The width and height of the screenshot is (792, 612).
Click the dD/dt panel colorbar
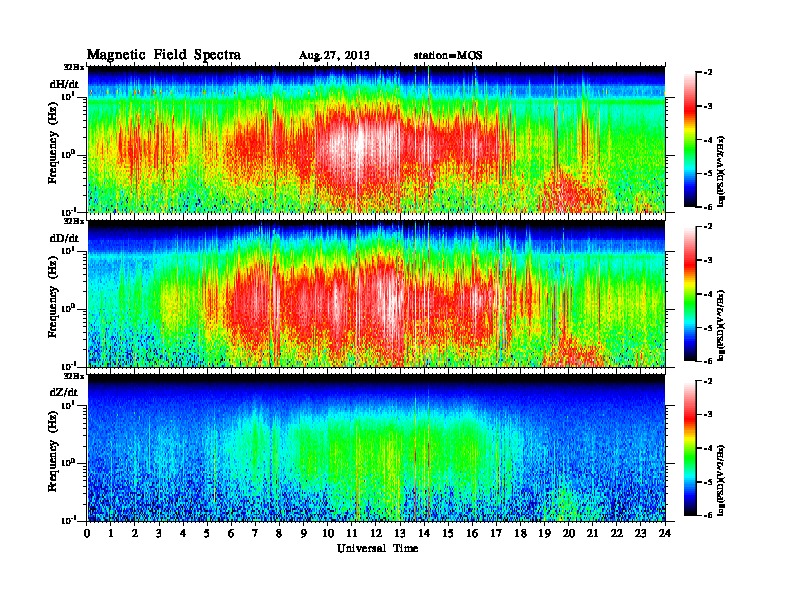pyautogui.click(x=689, y=294)
